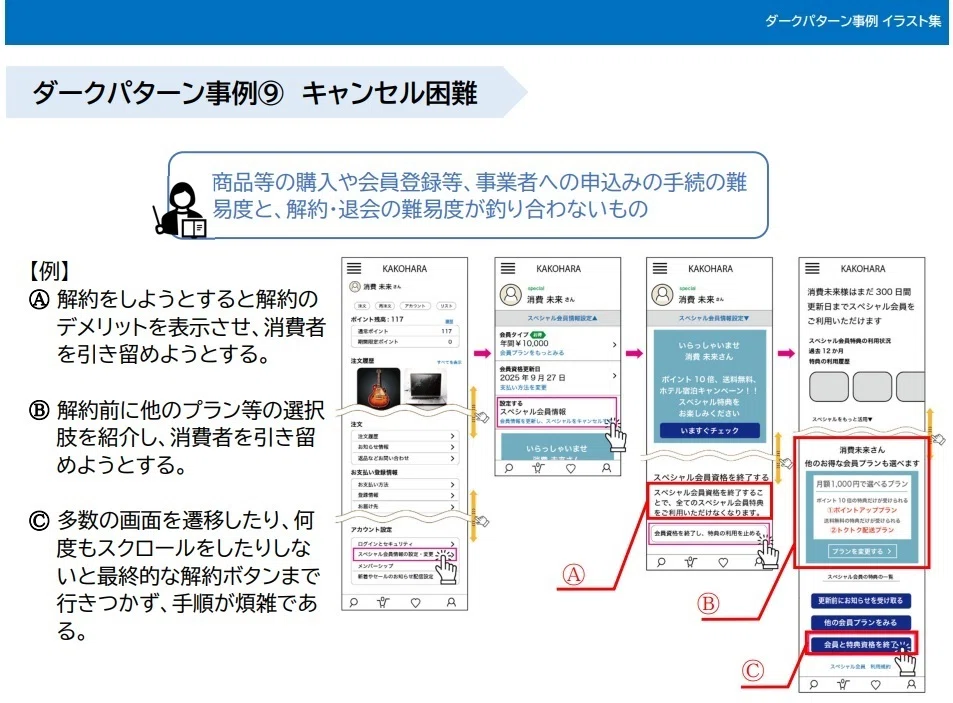
Task: Open the guitar order thumbnail
Action: click(379, 387)
